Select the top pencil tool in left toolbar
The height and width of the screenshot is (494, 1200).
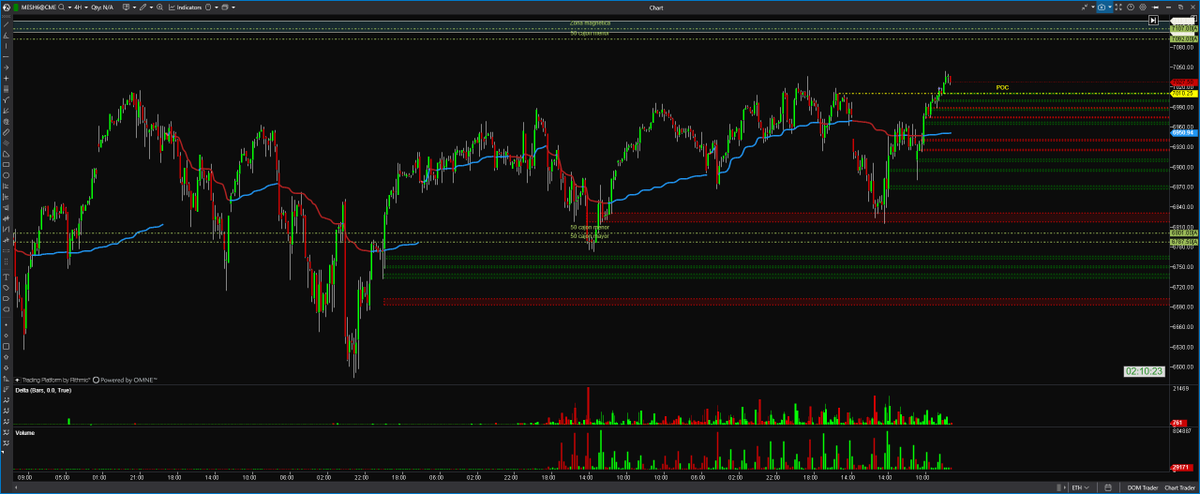tap(6, 26)
